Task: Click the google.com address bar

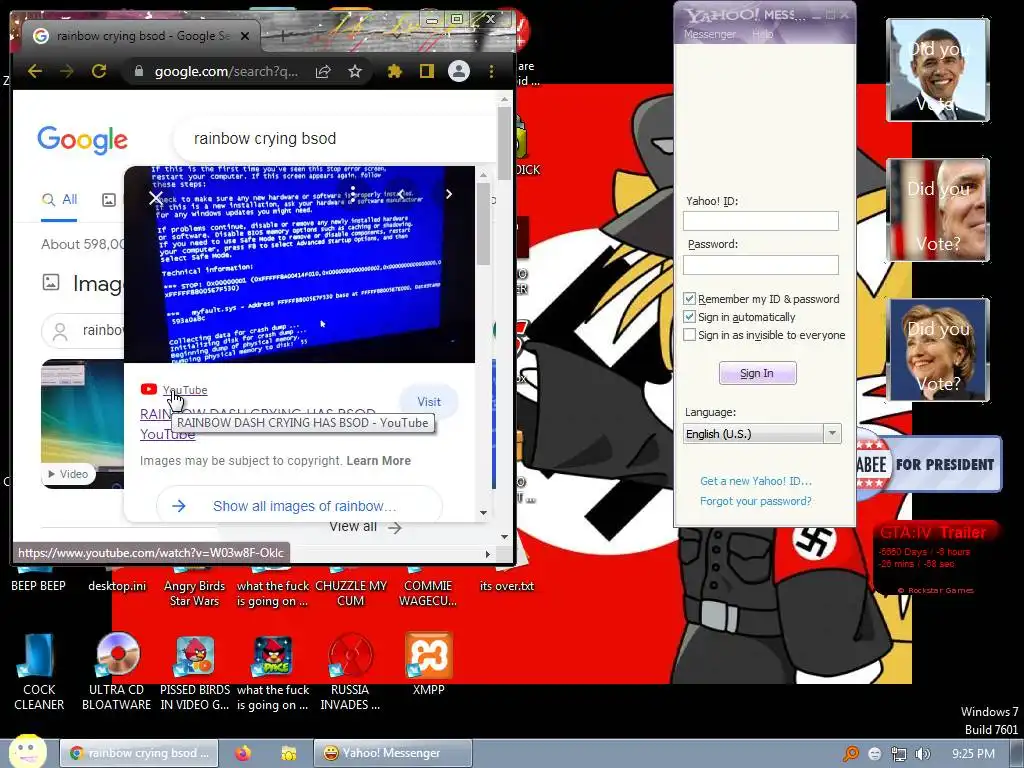Action: coord(225,71)
